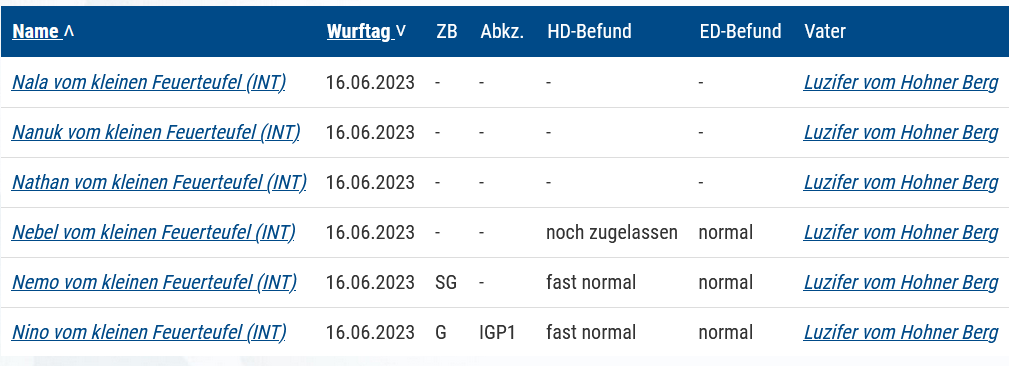The height and width of the screenshot is (366, 1009).
Task: Open Nemo vom kleinen Feuerteufel entry
Action: pos(154,282)
